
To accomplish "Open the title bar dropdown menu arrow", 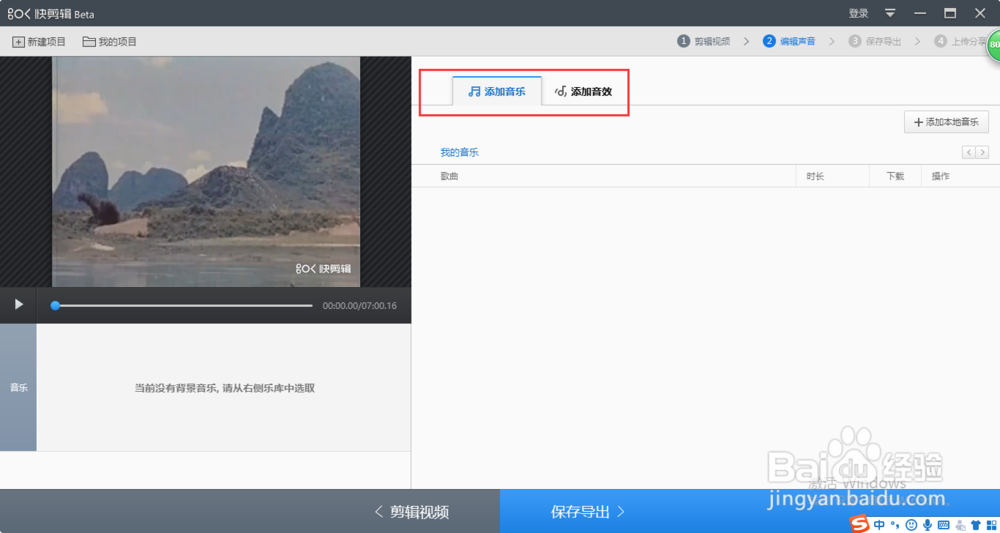I will click(x=890, y=13).
